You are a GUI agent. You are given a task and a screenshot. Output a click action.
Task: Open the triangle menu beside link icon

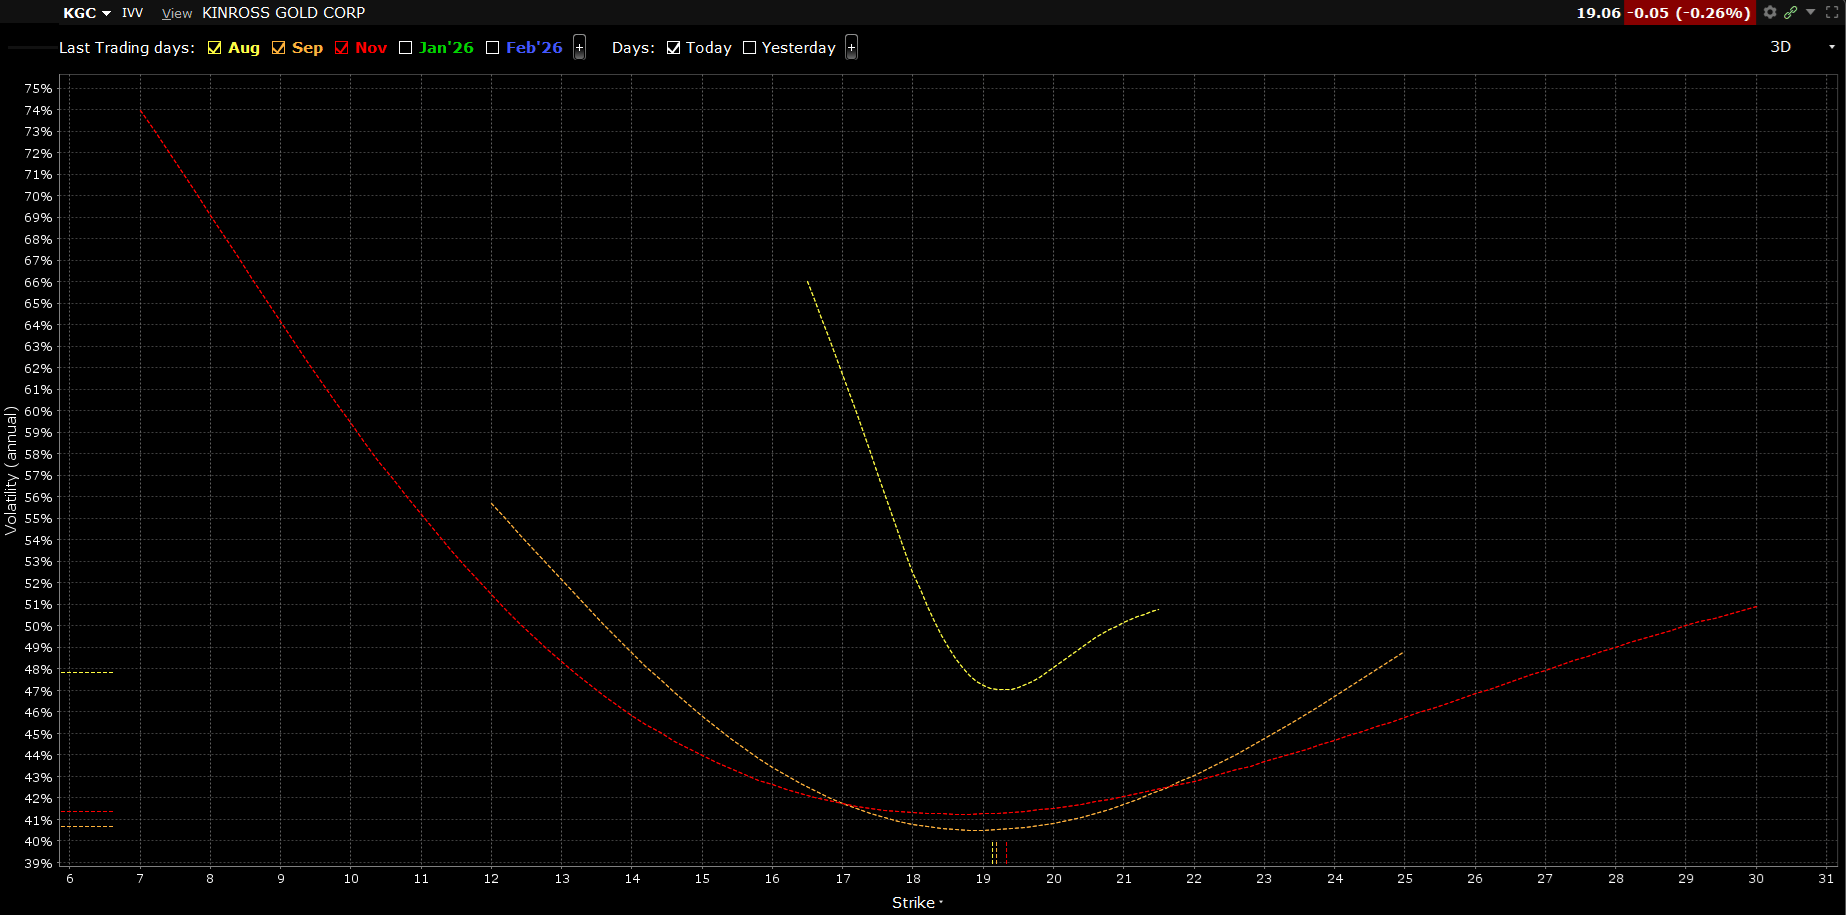(1811, 12)
